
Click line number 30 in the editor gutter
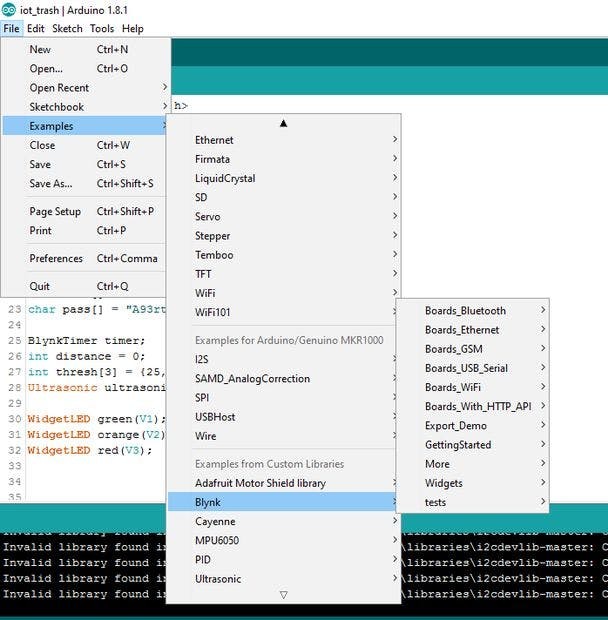[15, 419]
